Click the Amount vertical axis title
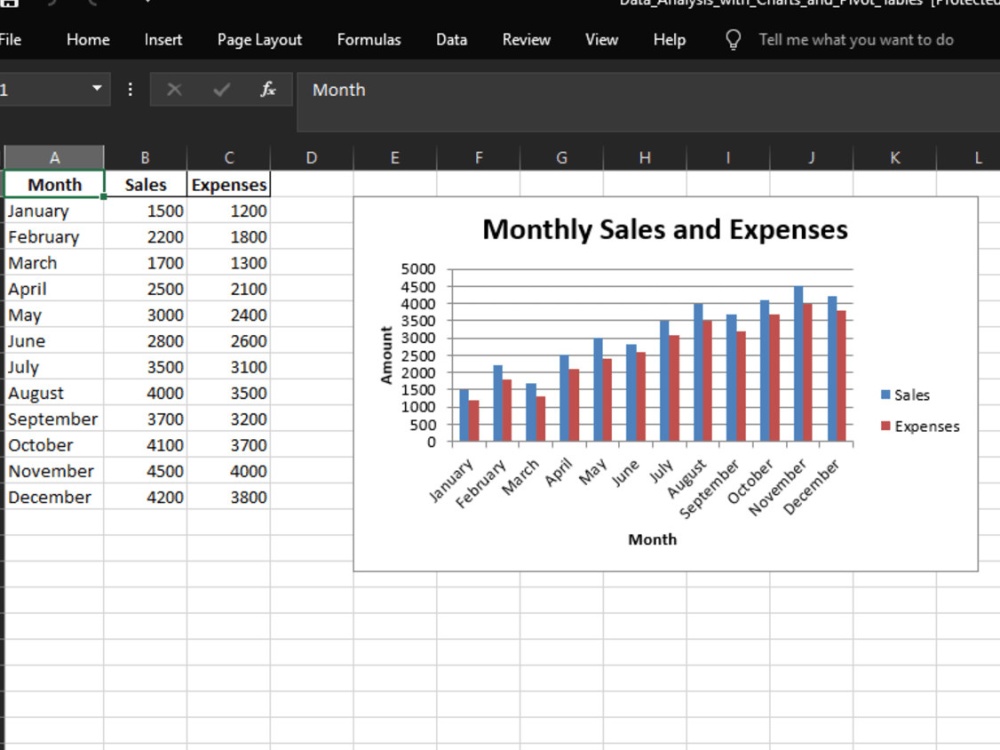 [x=386, y=355]
